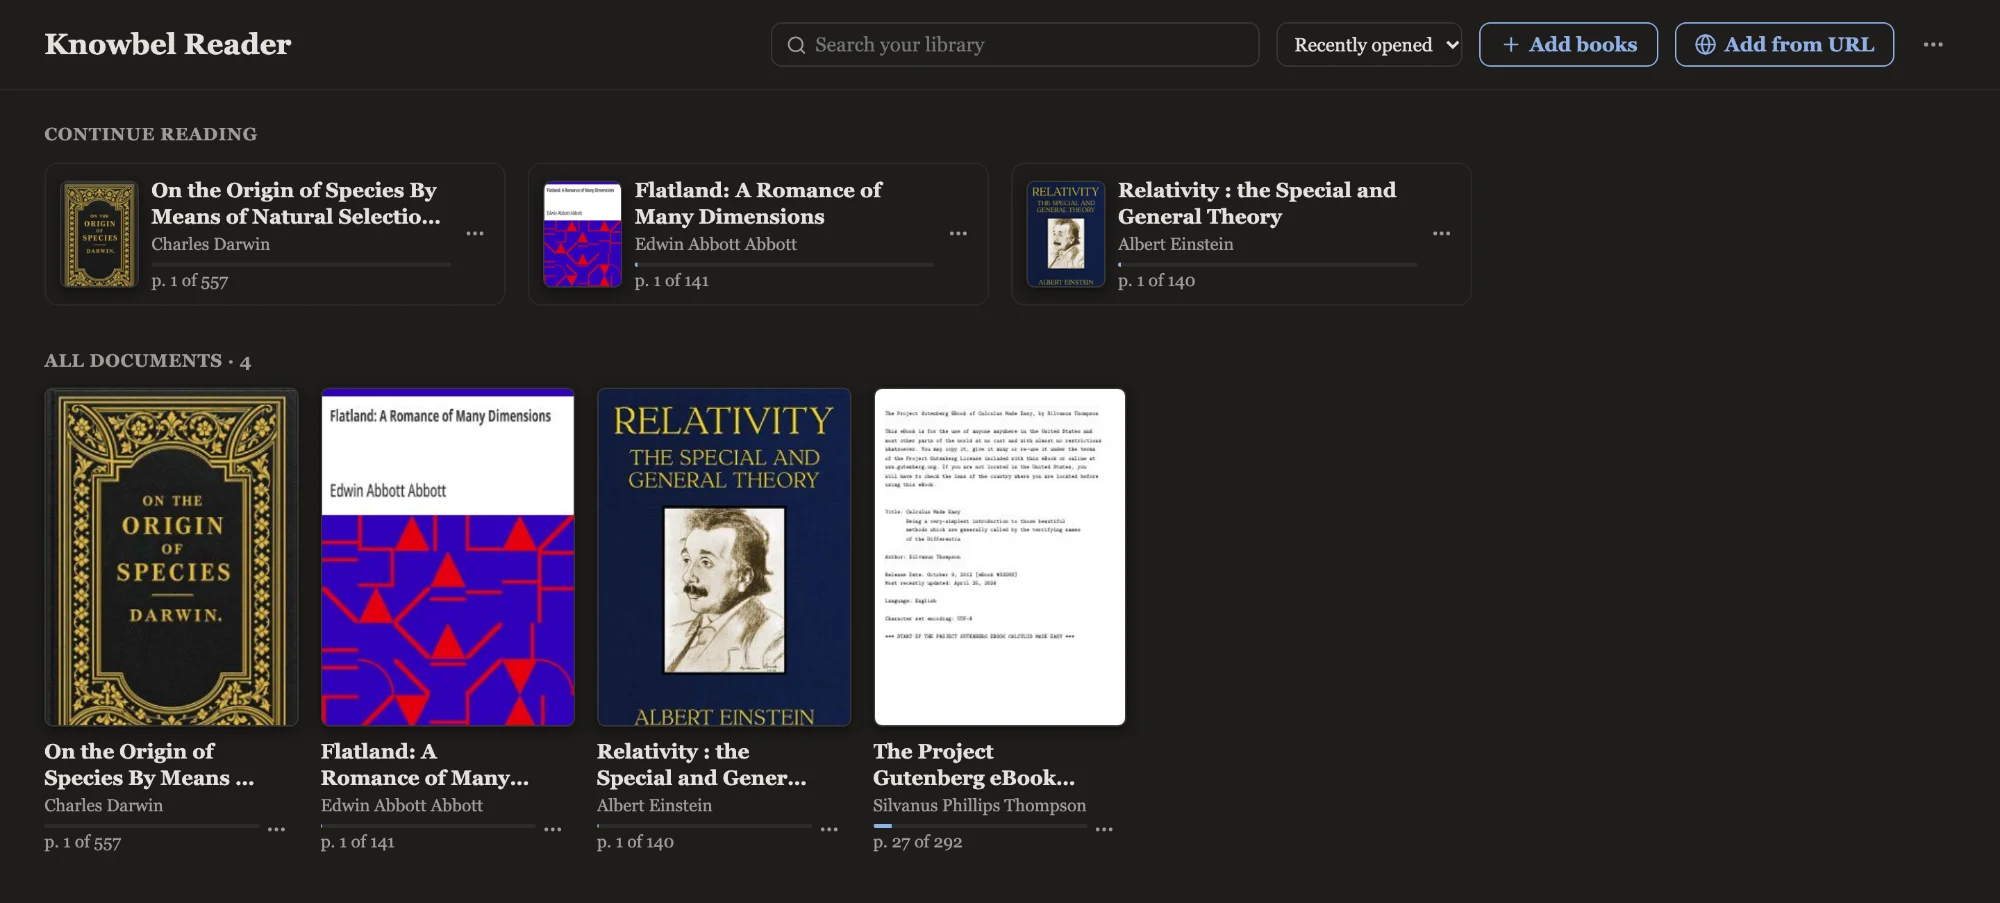Screen dimensions: 2000x903
Task: Open the header overflow menu (three dots)
Action: [1933, 44]
